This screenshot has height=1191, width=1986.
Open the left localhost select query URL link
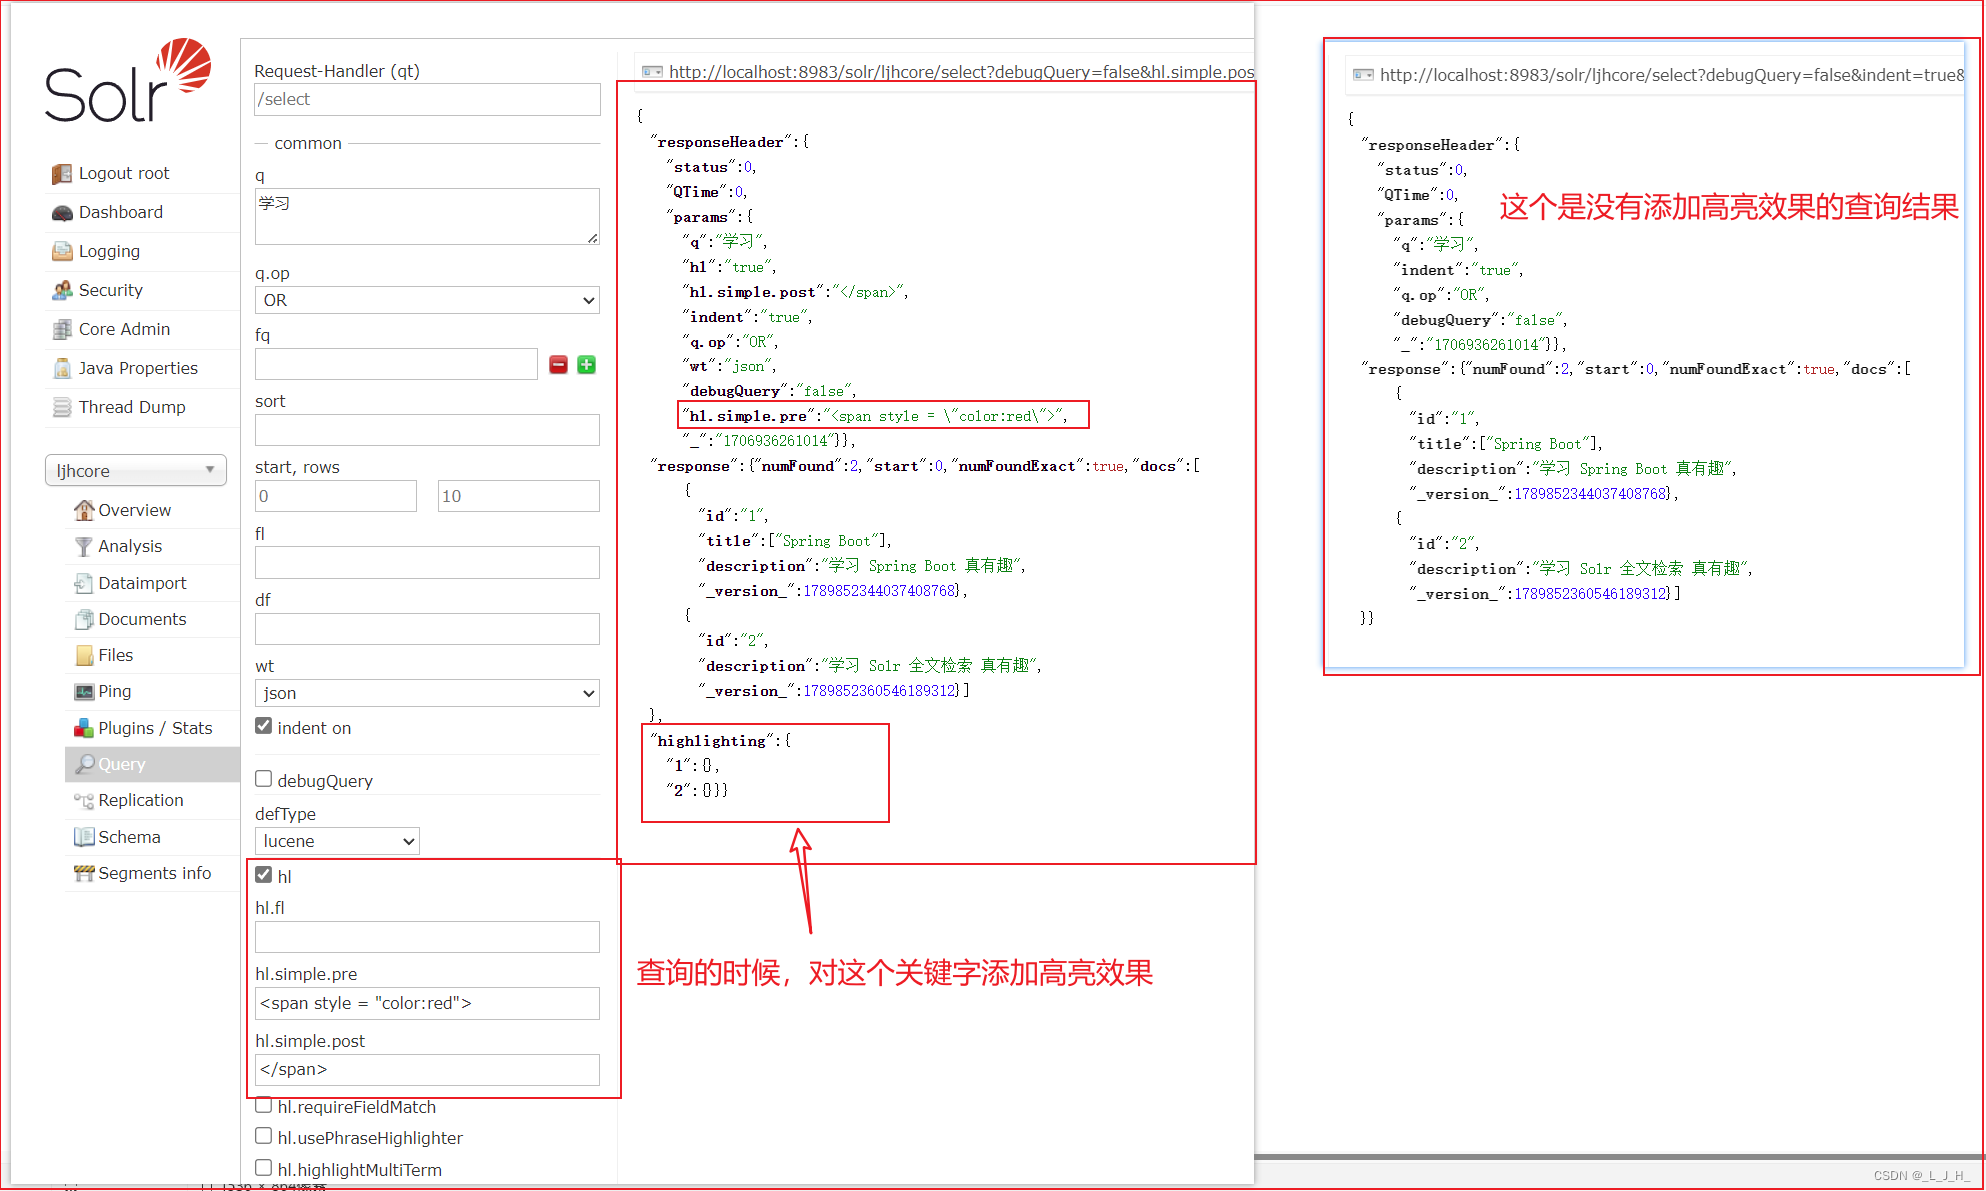click(x=961, y=72)
